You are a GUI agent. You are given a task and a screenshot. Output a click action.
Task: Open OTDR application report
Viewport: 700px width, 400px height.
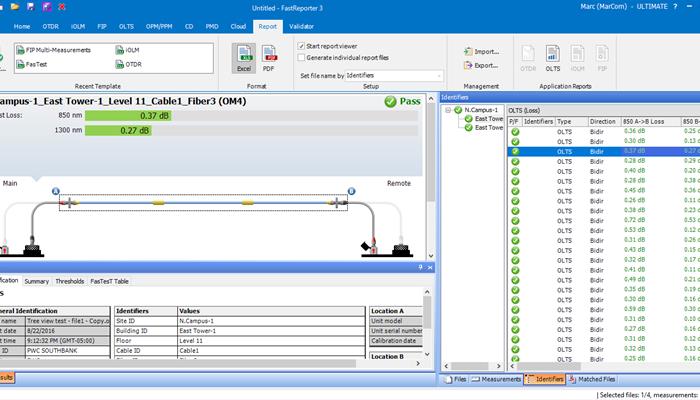pyautogui.click(x=528, y=58)
